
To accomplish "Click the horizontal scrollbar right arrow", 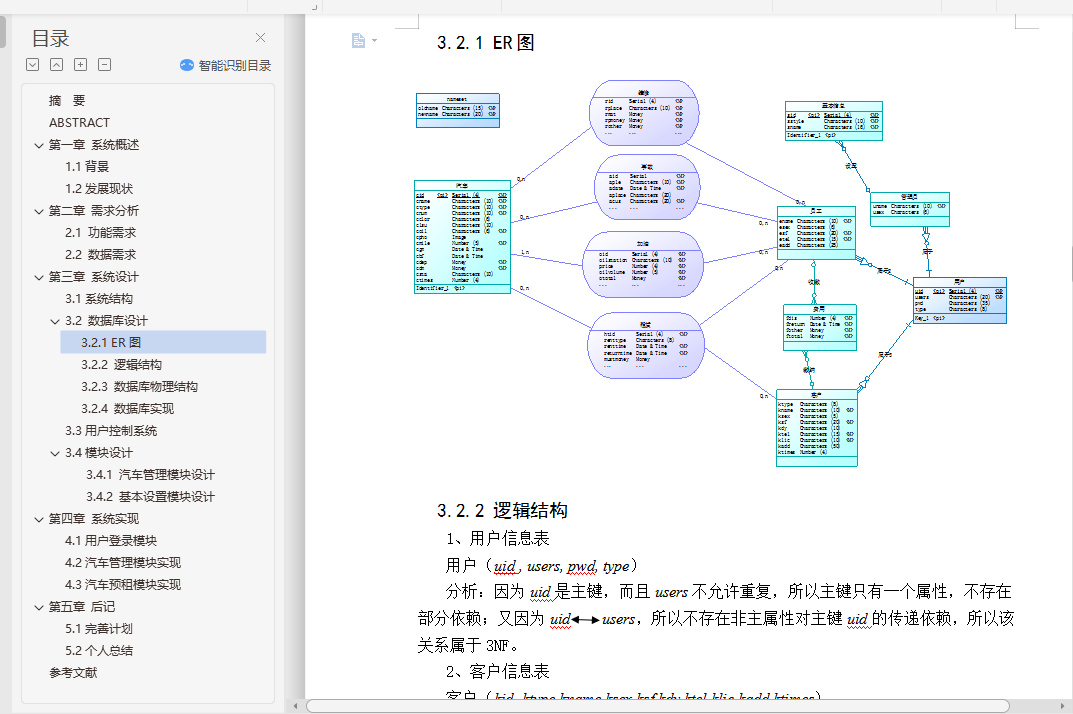I will click(1063, 706).
